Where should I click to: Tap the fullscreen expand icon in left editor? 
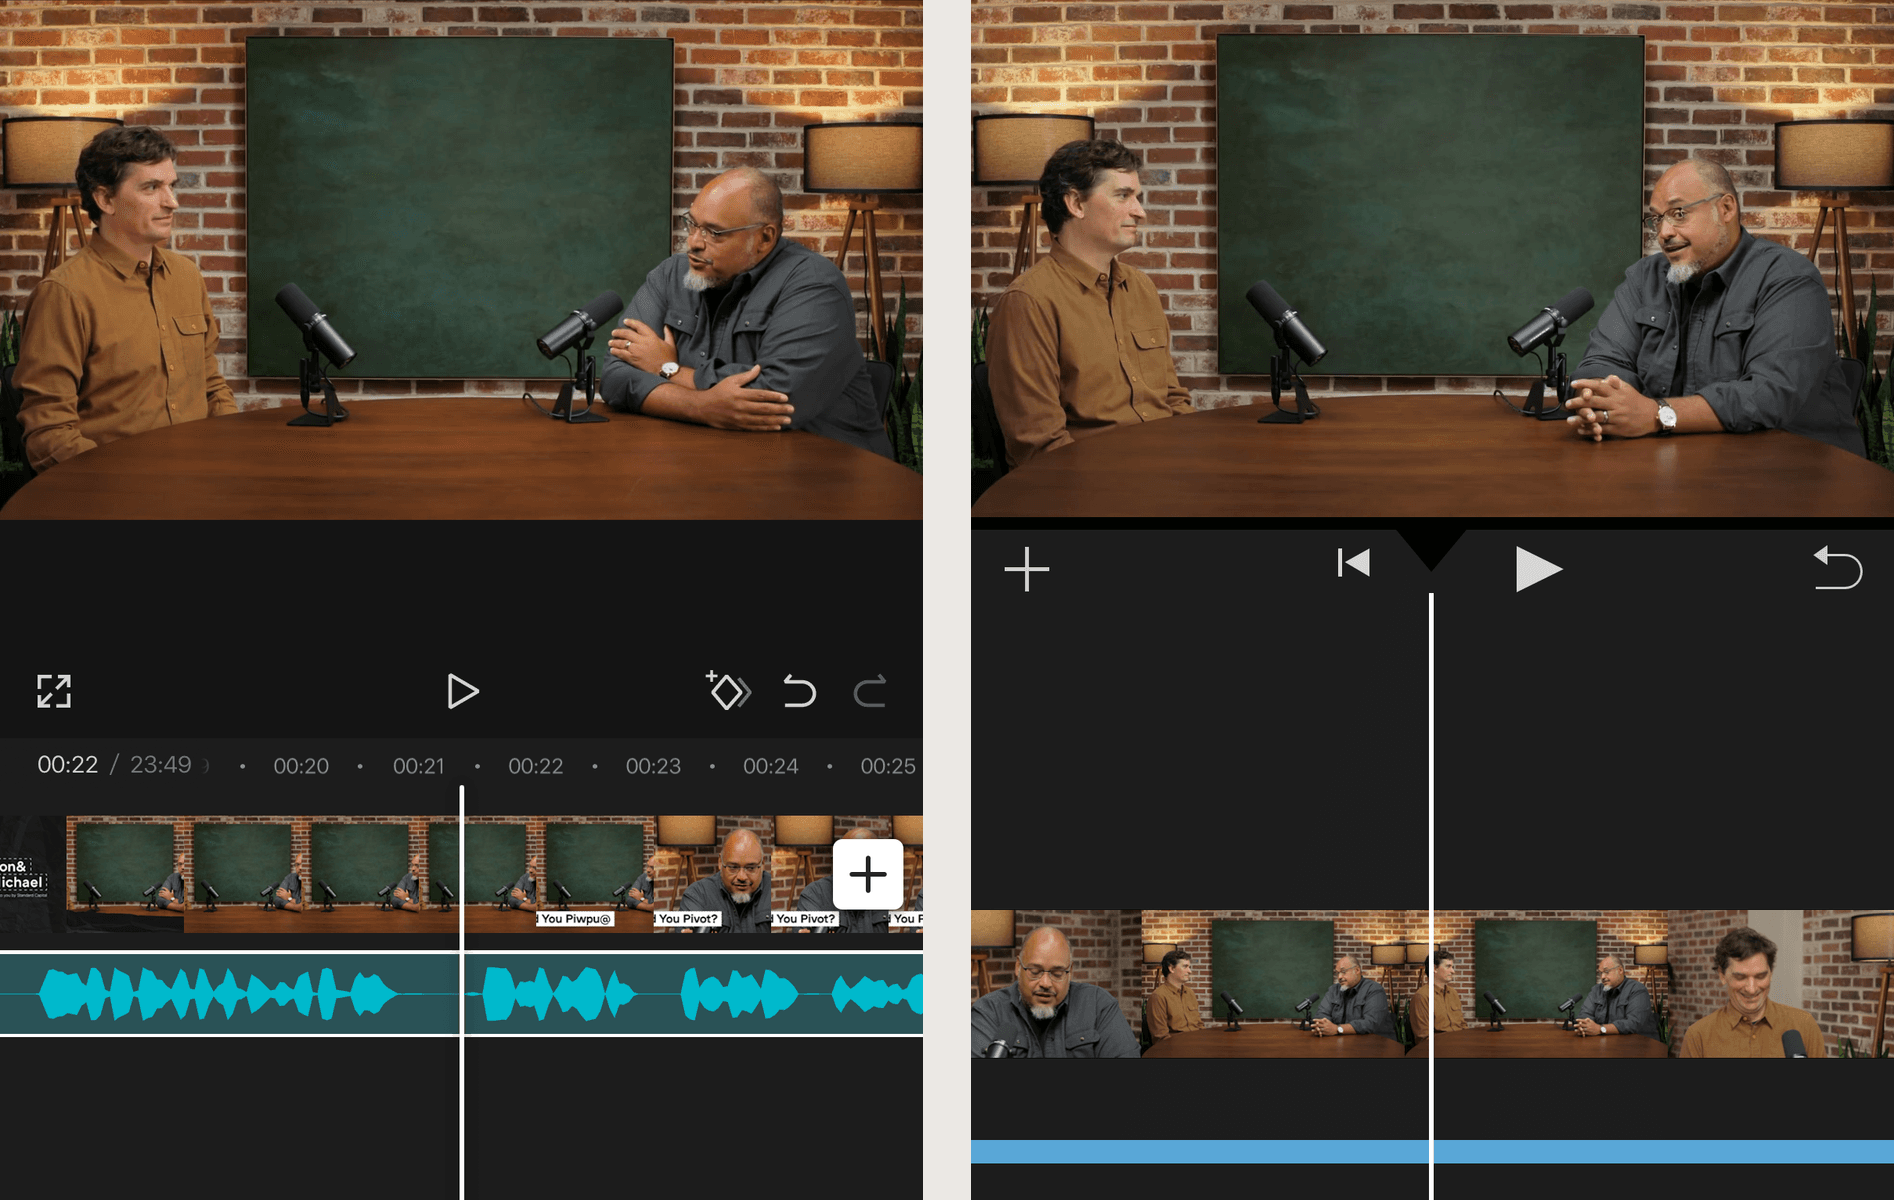(54, 691)
